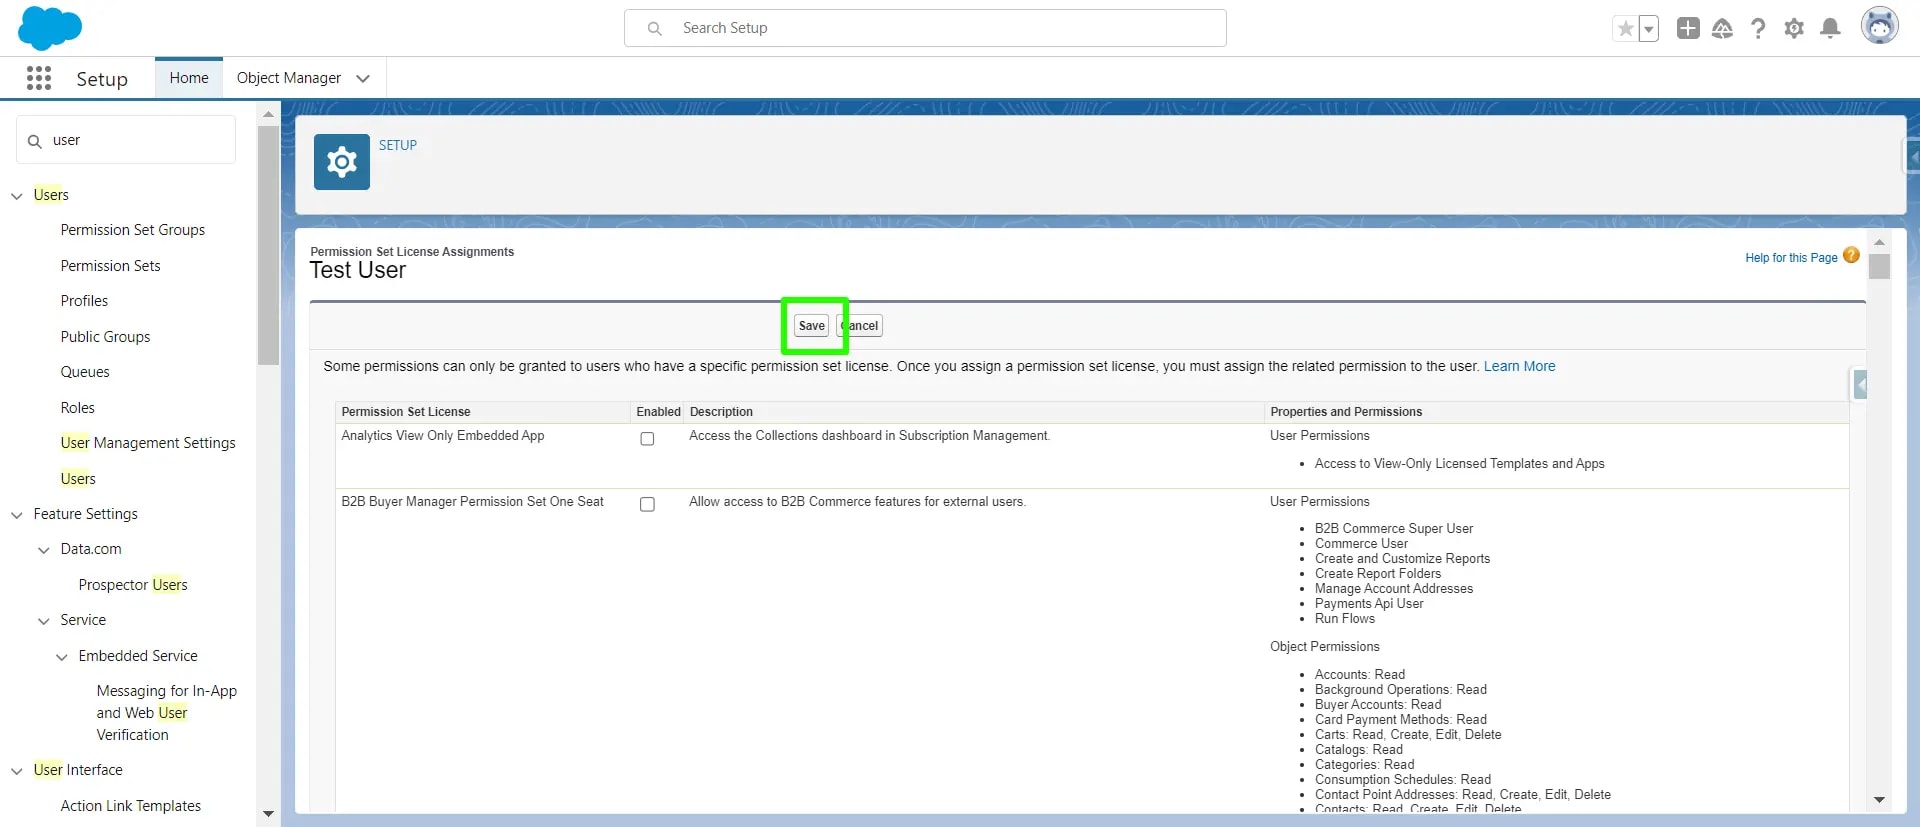Viewport: 1920px width, 827px height.
Task: Open Prospector Users in sidebar
Action: 133,585
